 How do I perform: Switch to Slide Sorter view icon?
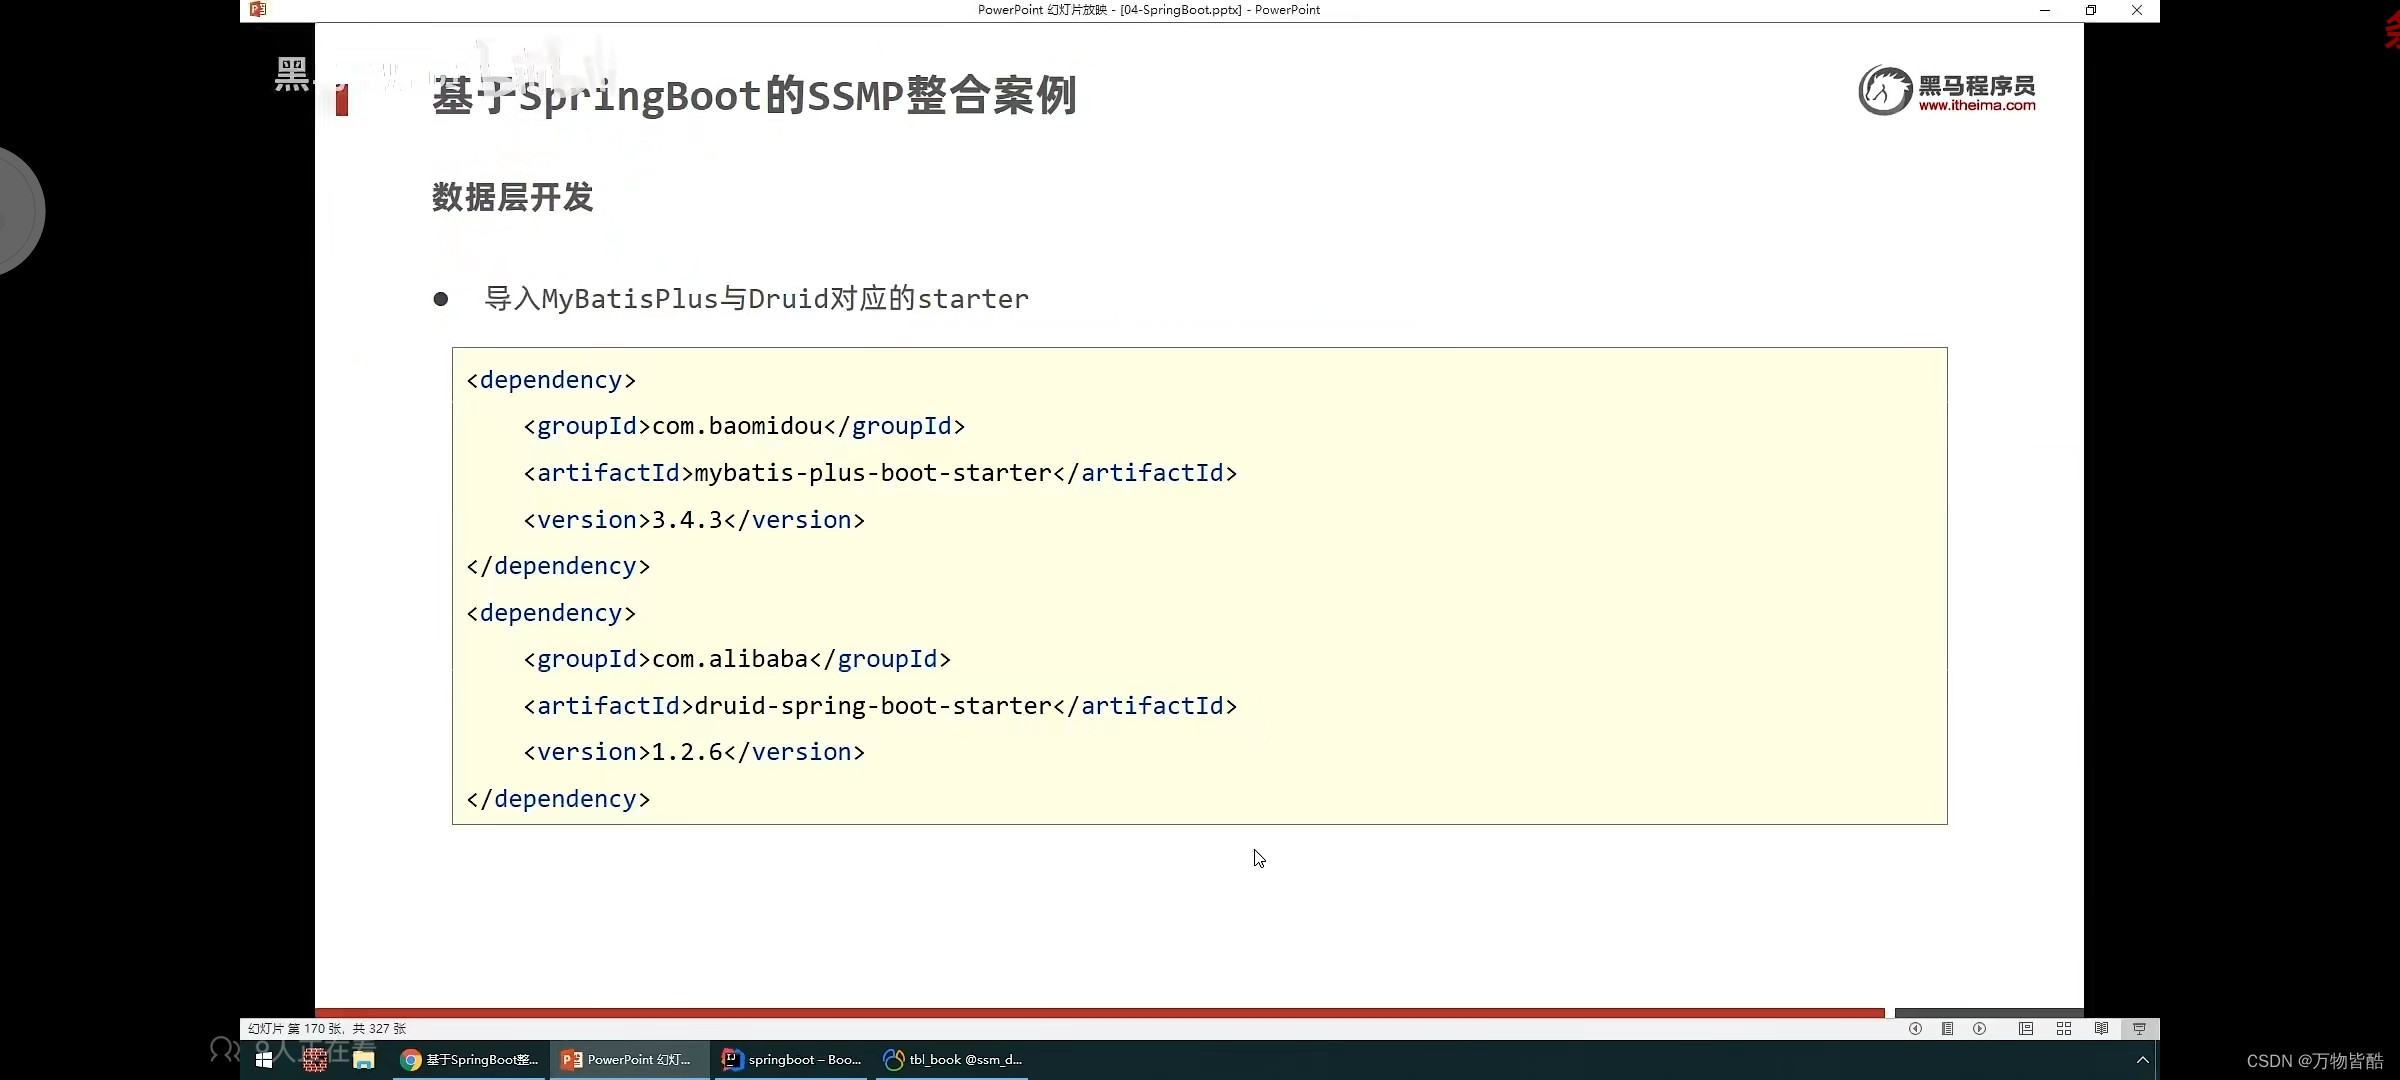pos(2064,1028)
